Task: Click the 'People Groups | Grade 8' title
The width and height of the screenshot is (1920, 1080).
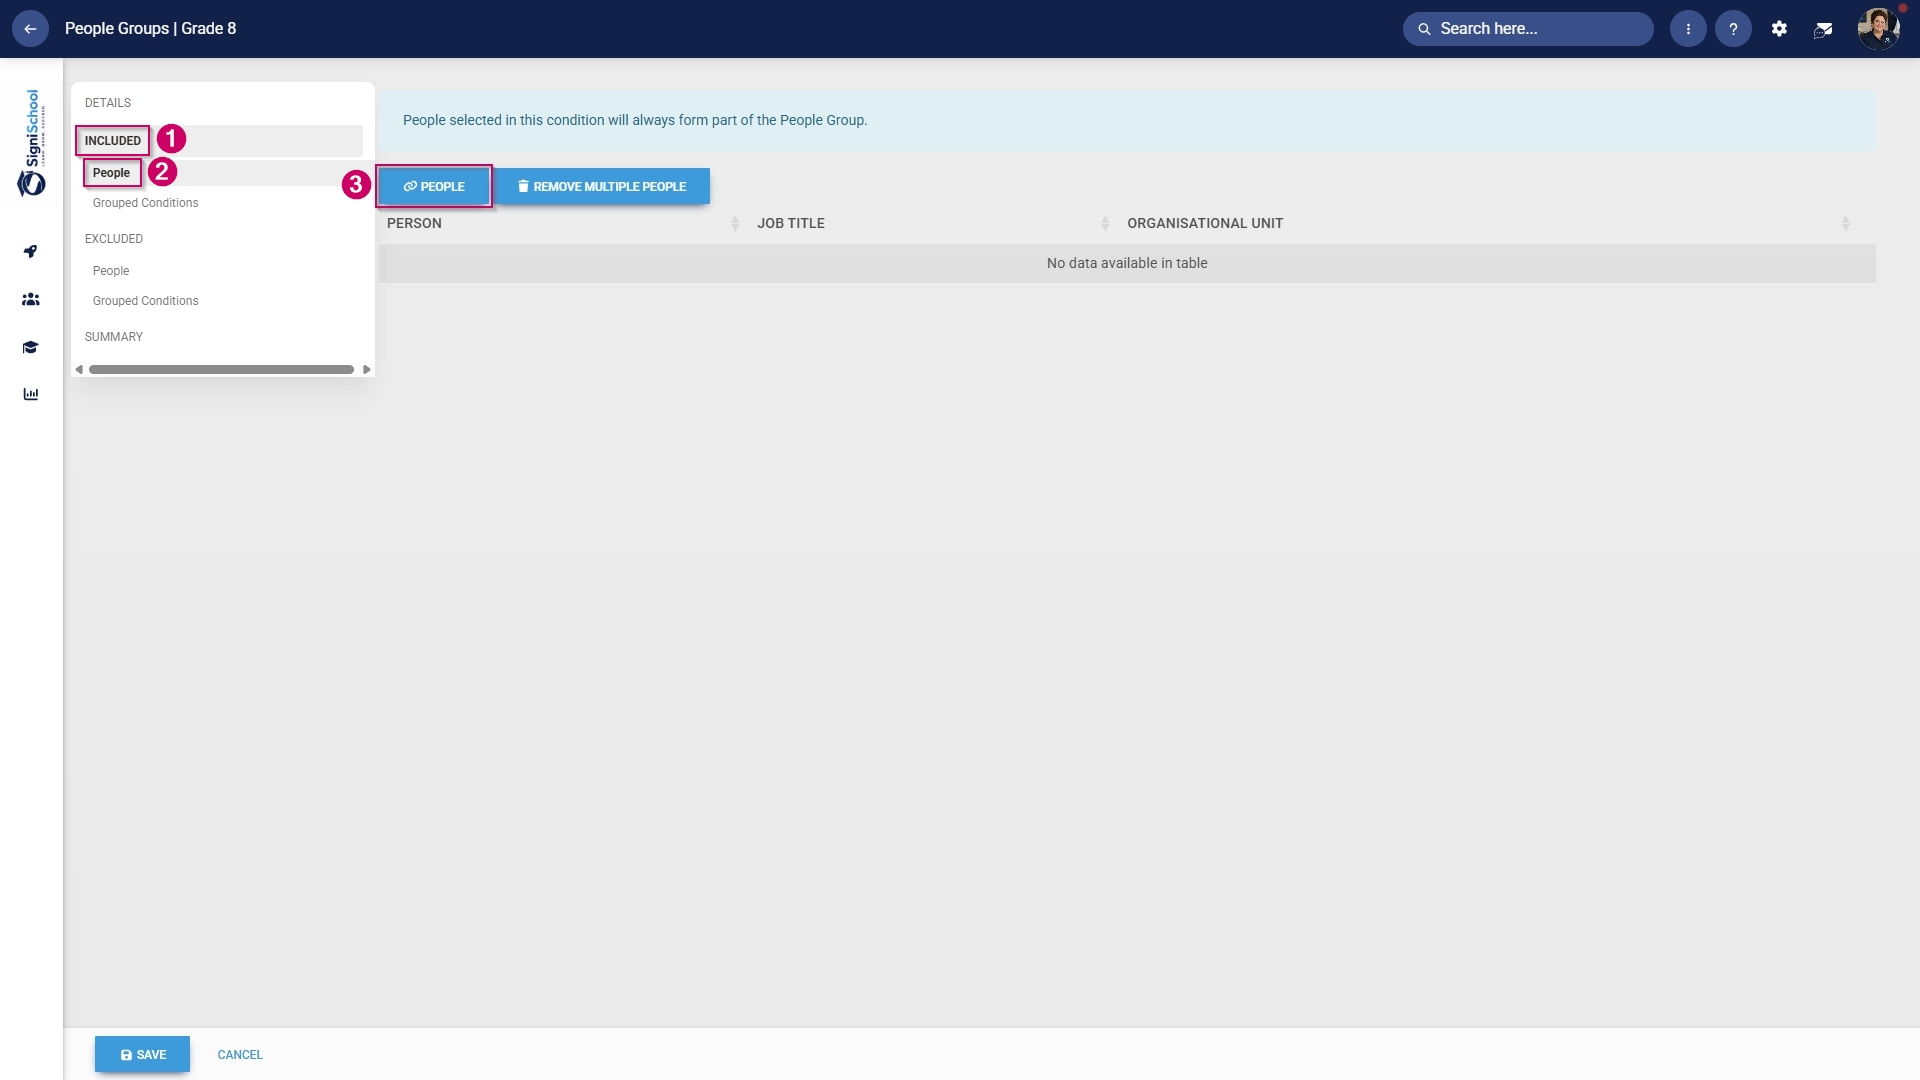Action: 151,29
